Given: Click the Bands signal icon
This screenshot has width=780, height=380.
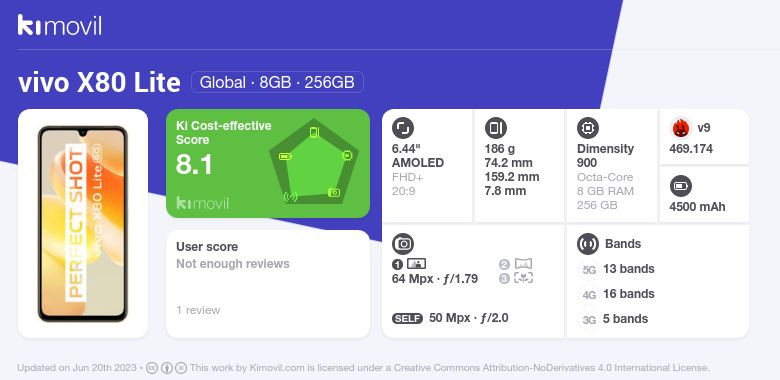Looking at the screenshot, I should click(588, 244).
